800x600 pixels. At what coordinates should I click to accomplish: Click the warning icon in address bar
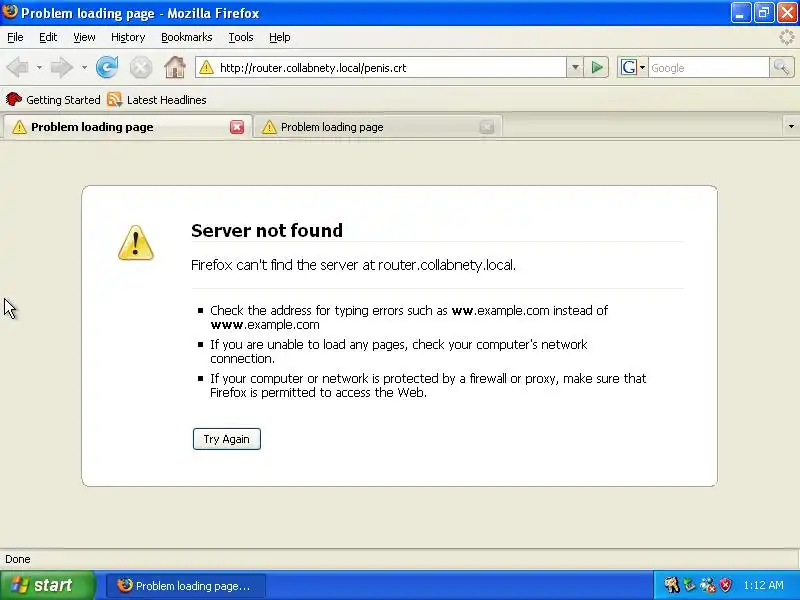click(206, 67)
